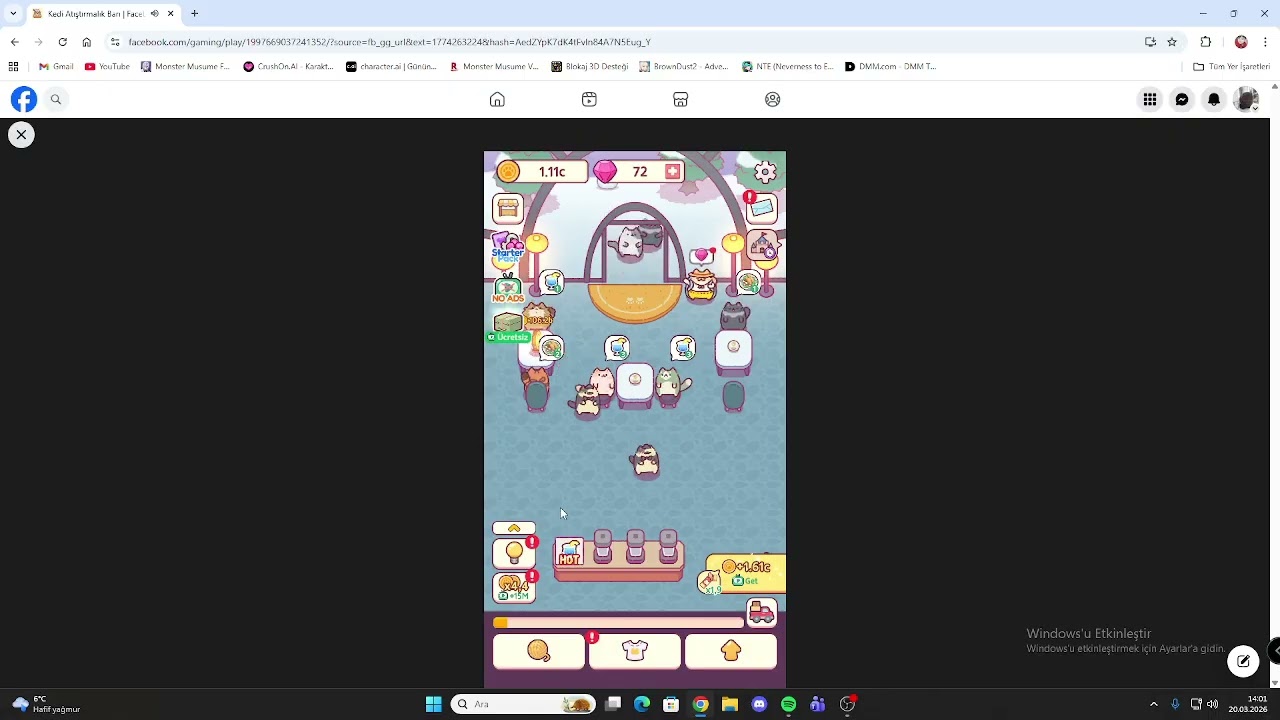Tap the drink order bubble near left lamp
This screenshot has width=1280, height=720.
click(x=553, y=283)
